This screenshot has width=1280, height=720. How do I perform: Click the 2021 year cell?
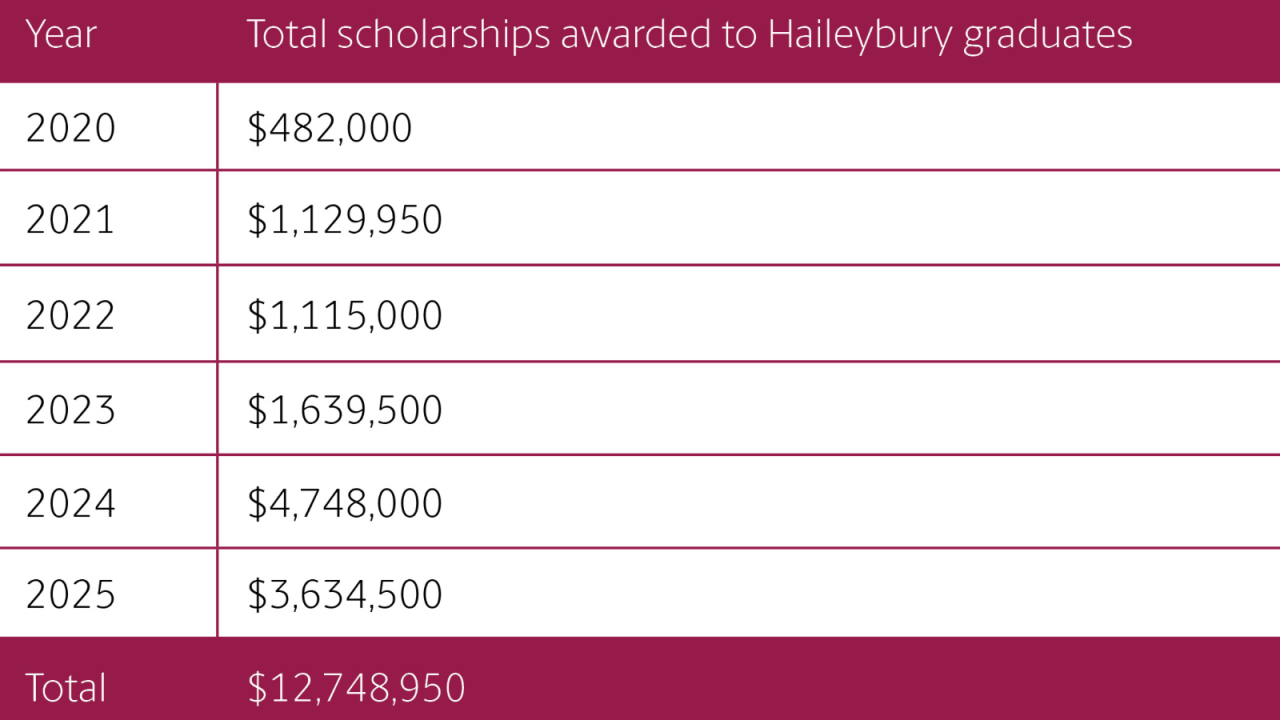pos(70,220)
